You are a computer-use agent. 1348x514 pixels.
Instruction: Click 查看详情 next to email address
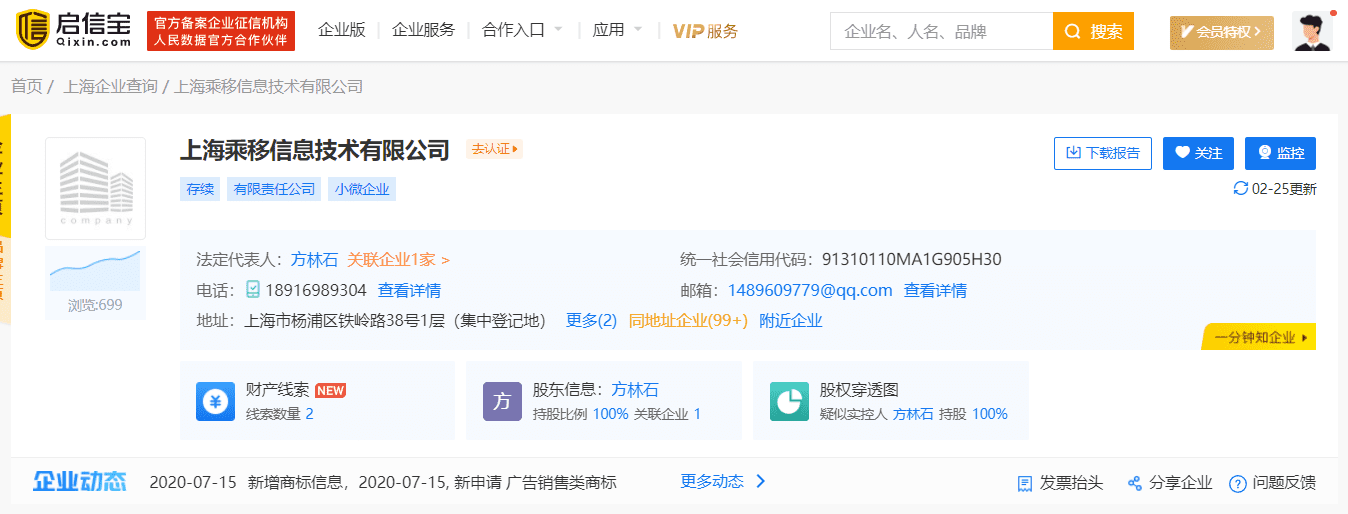click(935, 291)
